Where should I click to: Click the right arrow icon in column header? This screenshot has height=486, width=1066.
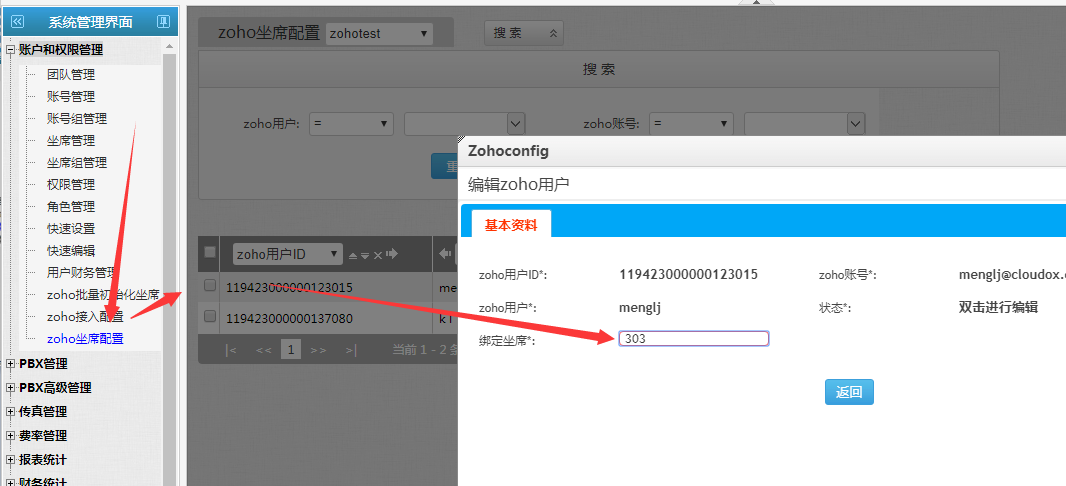[391, 254]
